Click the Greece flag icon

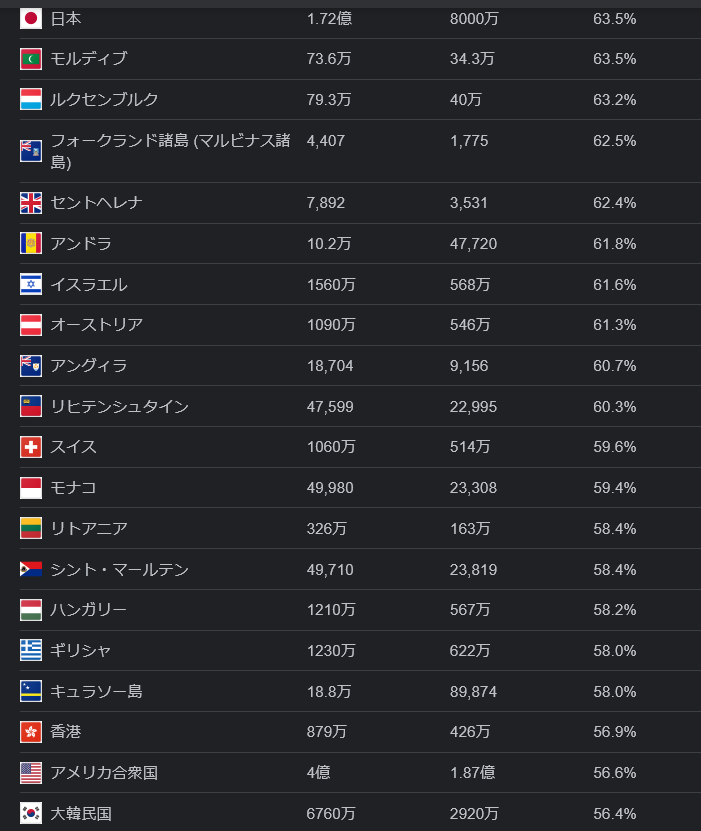pyautogui.click(x=31, y=650)
